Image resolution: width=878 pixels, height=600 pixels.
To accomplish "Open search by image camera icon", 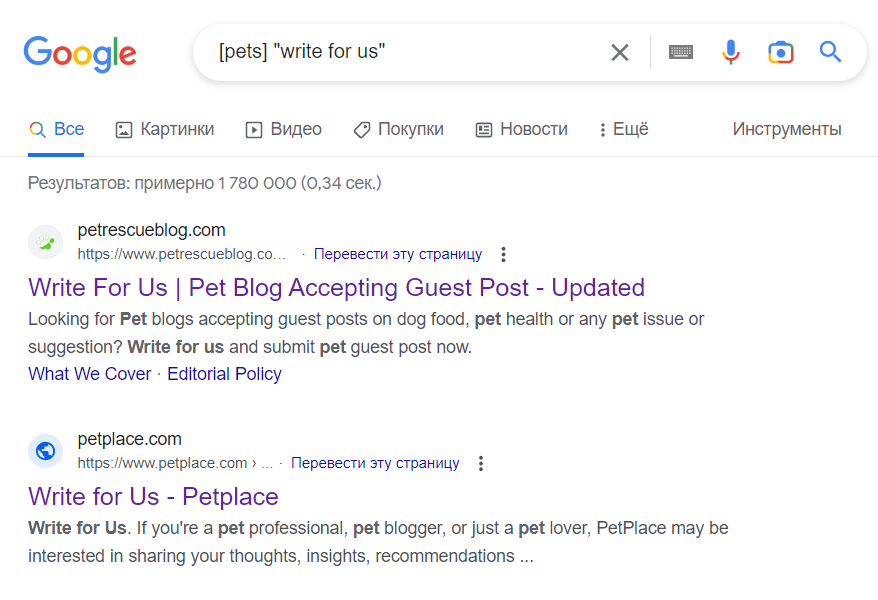I will [x=781, y=53].
